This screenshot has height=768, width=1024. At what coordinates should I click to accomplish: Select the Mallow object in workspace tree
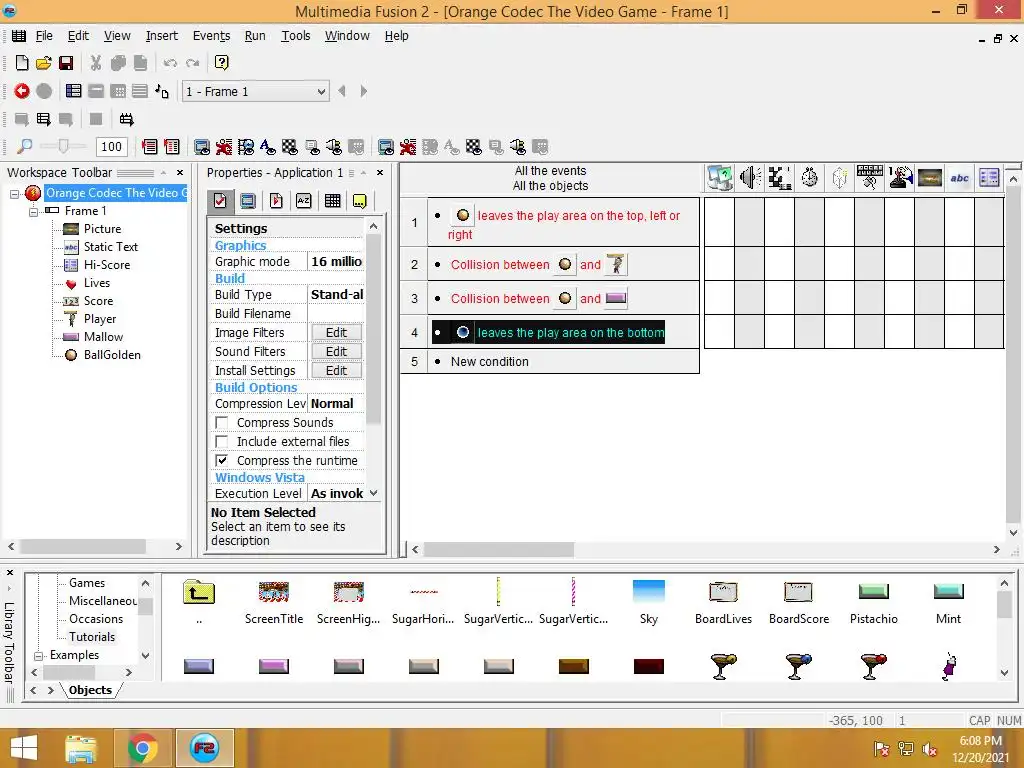103,337
